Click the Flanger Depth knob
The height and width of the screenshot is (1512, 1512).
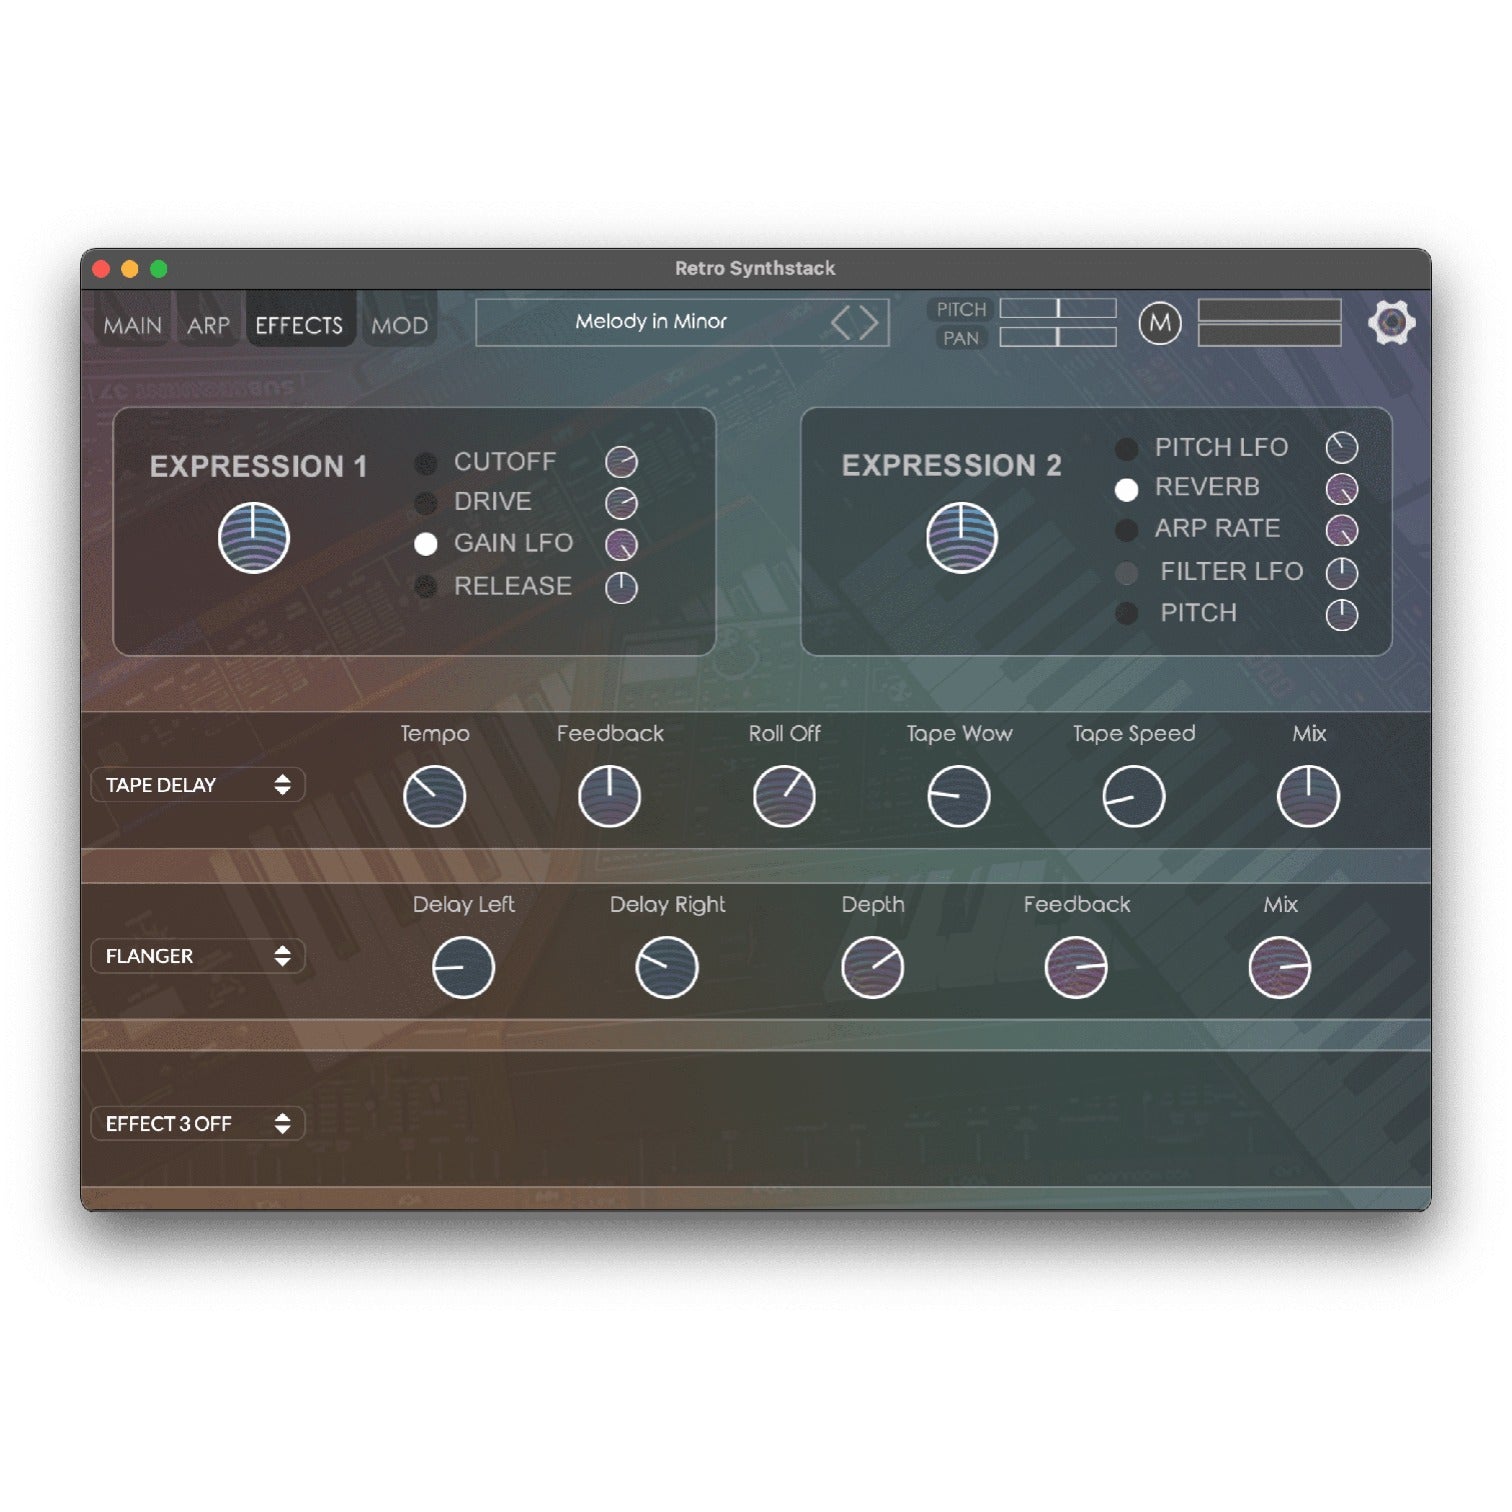click(872, 968)
